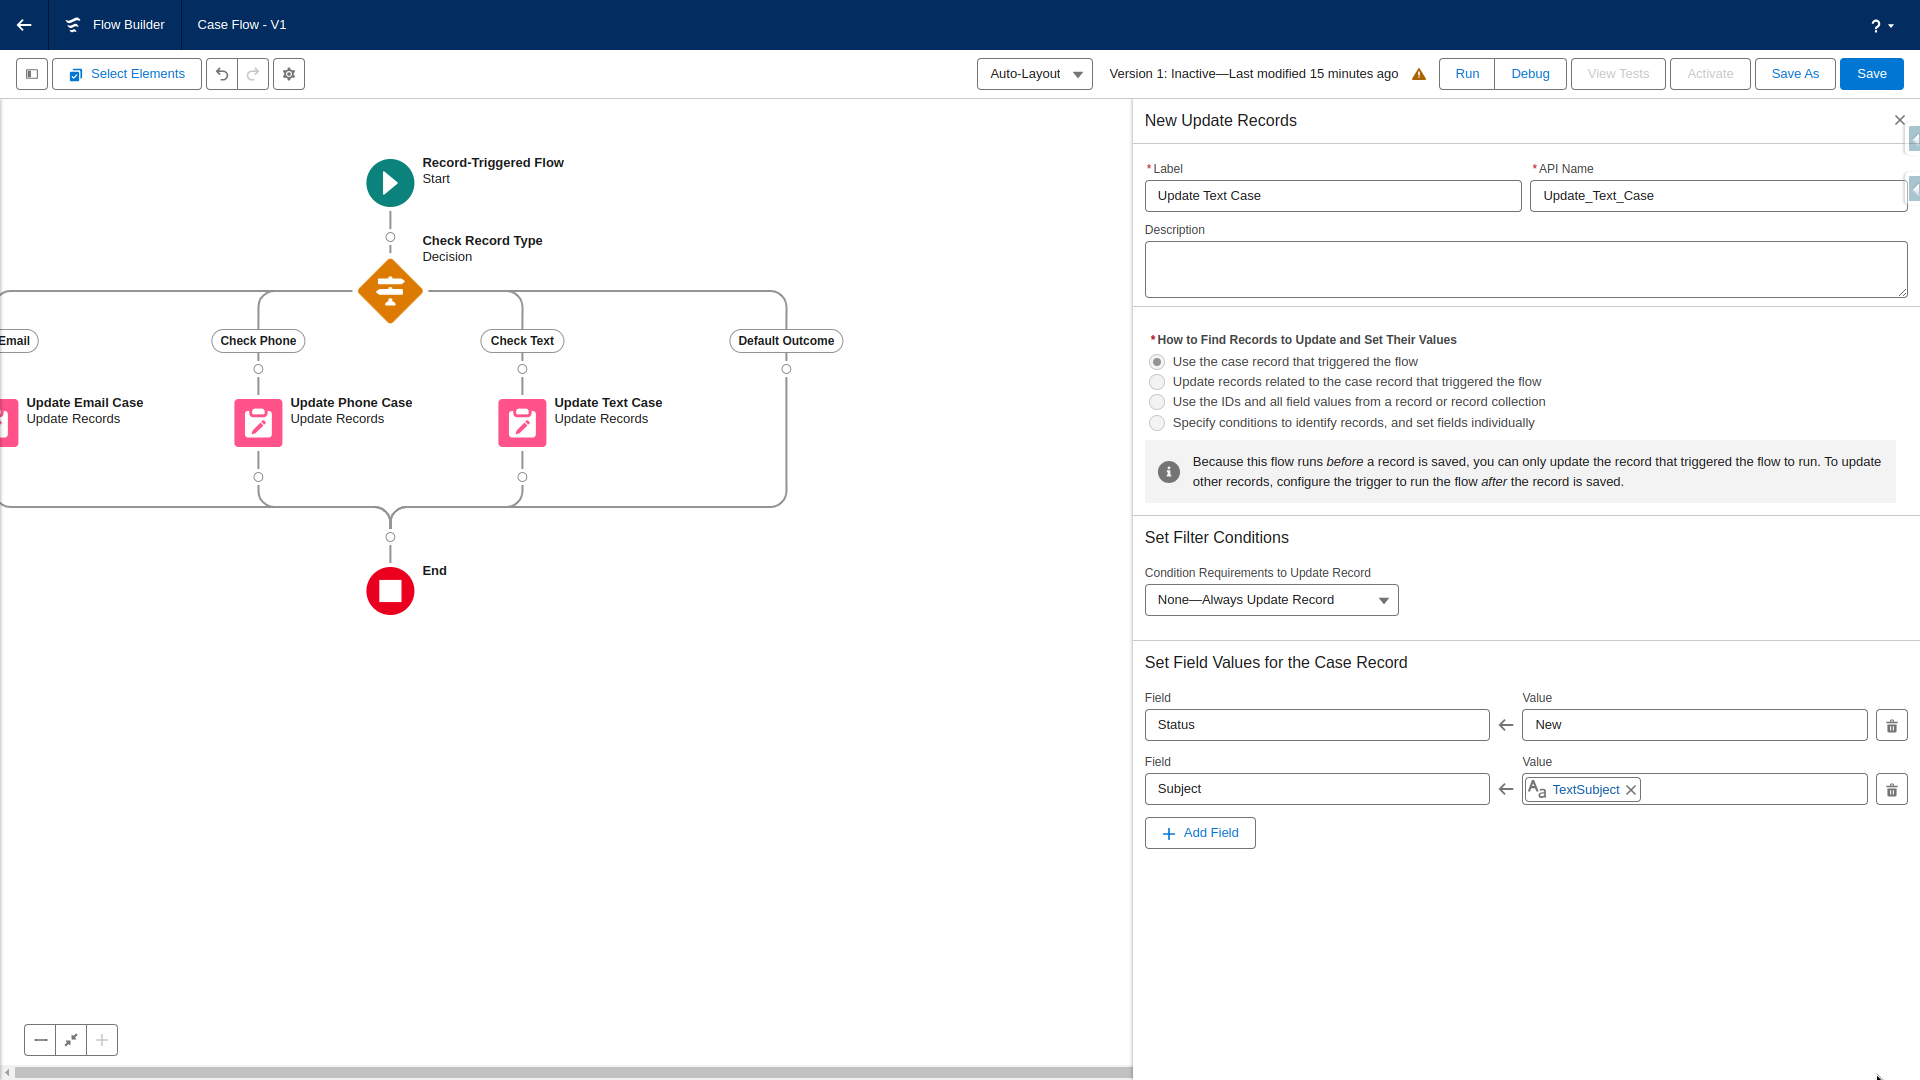This screenshot has width=1920, height=1080.
Task: Click the Check Text outcome label
Action: tap(522, 341)
